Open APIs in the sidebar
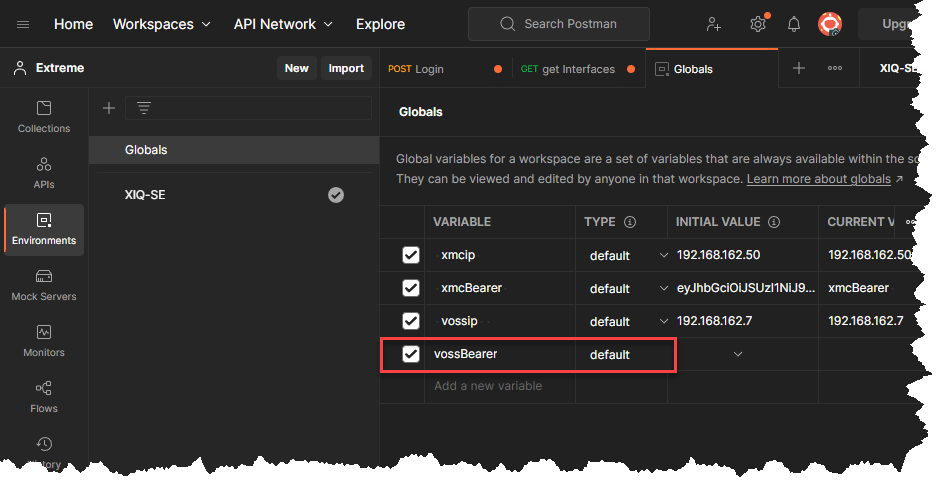The width and height of the screenshot is (937, 485). [44, 173]
